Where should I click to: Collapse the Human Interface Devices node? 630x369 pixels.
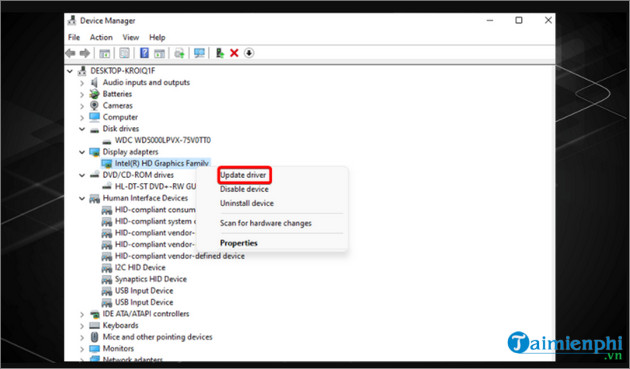pyautogui.click(x=82, y=198)
